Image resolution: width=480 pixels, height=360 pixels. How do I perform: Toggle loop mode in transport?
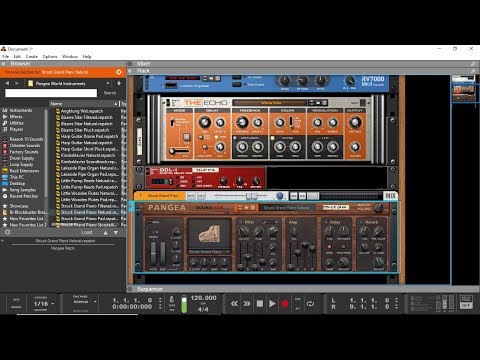point(310,303)
